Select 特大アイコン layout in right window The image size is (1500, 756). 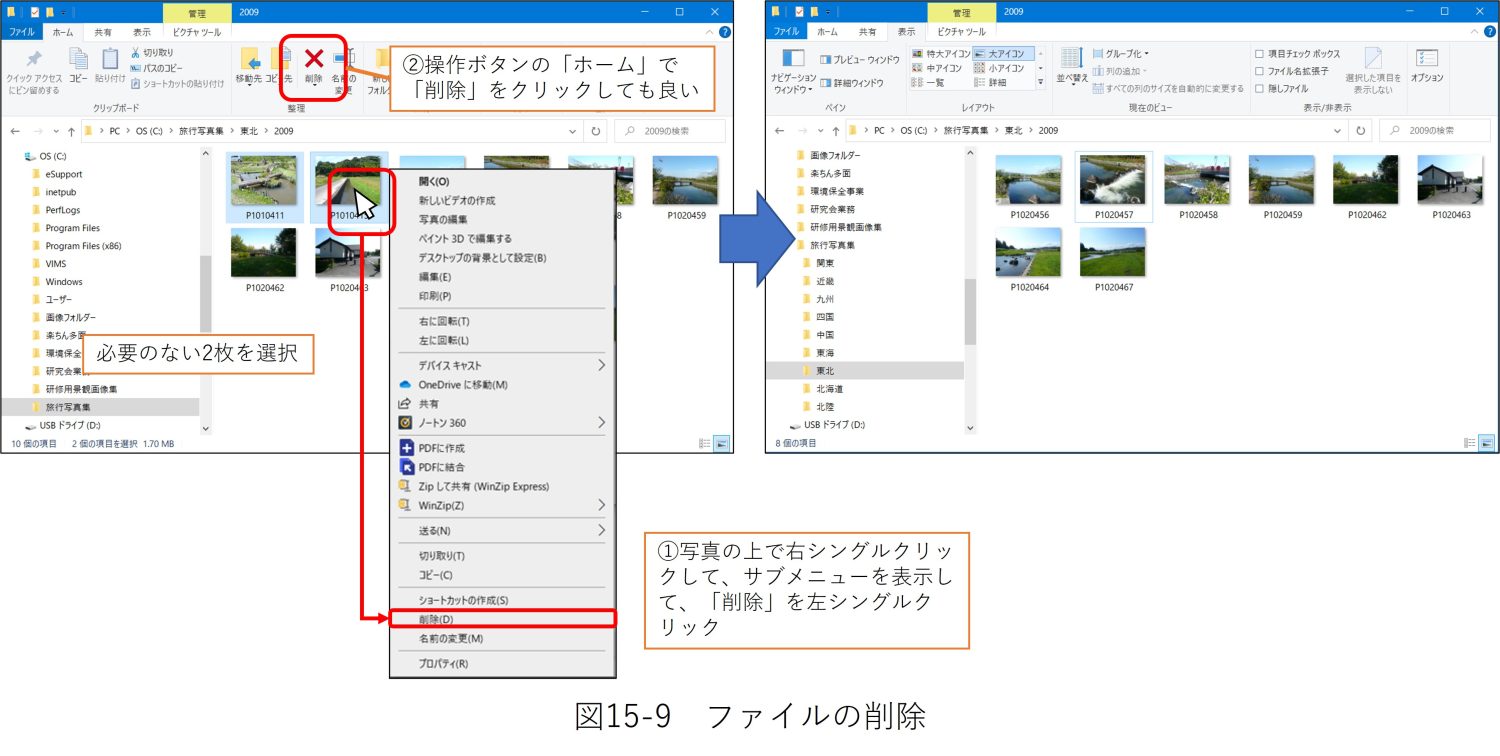pos(940,54)
